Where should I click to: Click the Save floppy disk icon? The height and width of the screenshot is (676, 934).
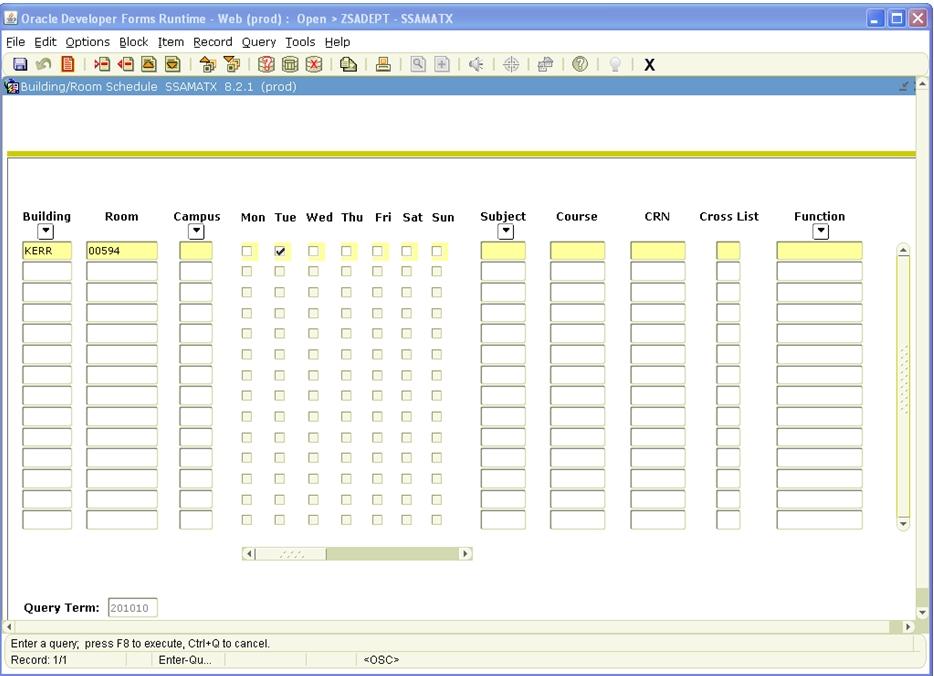(x=20, y=64)
